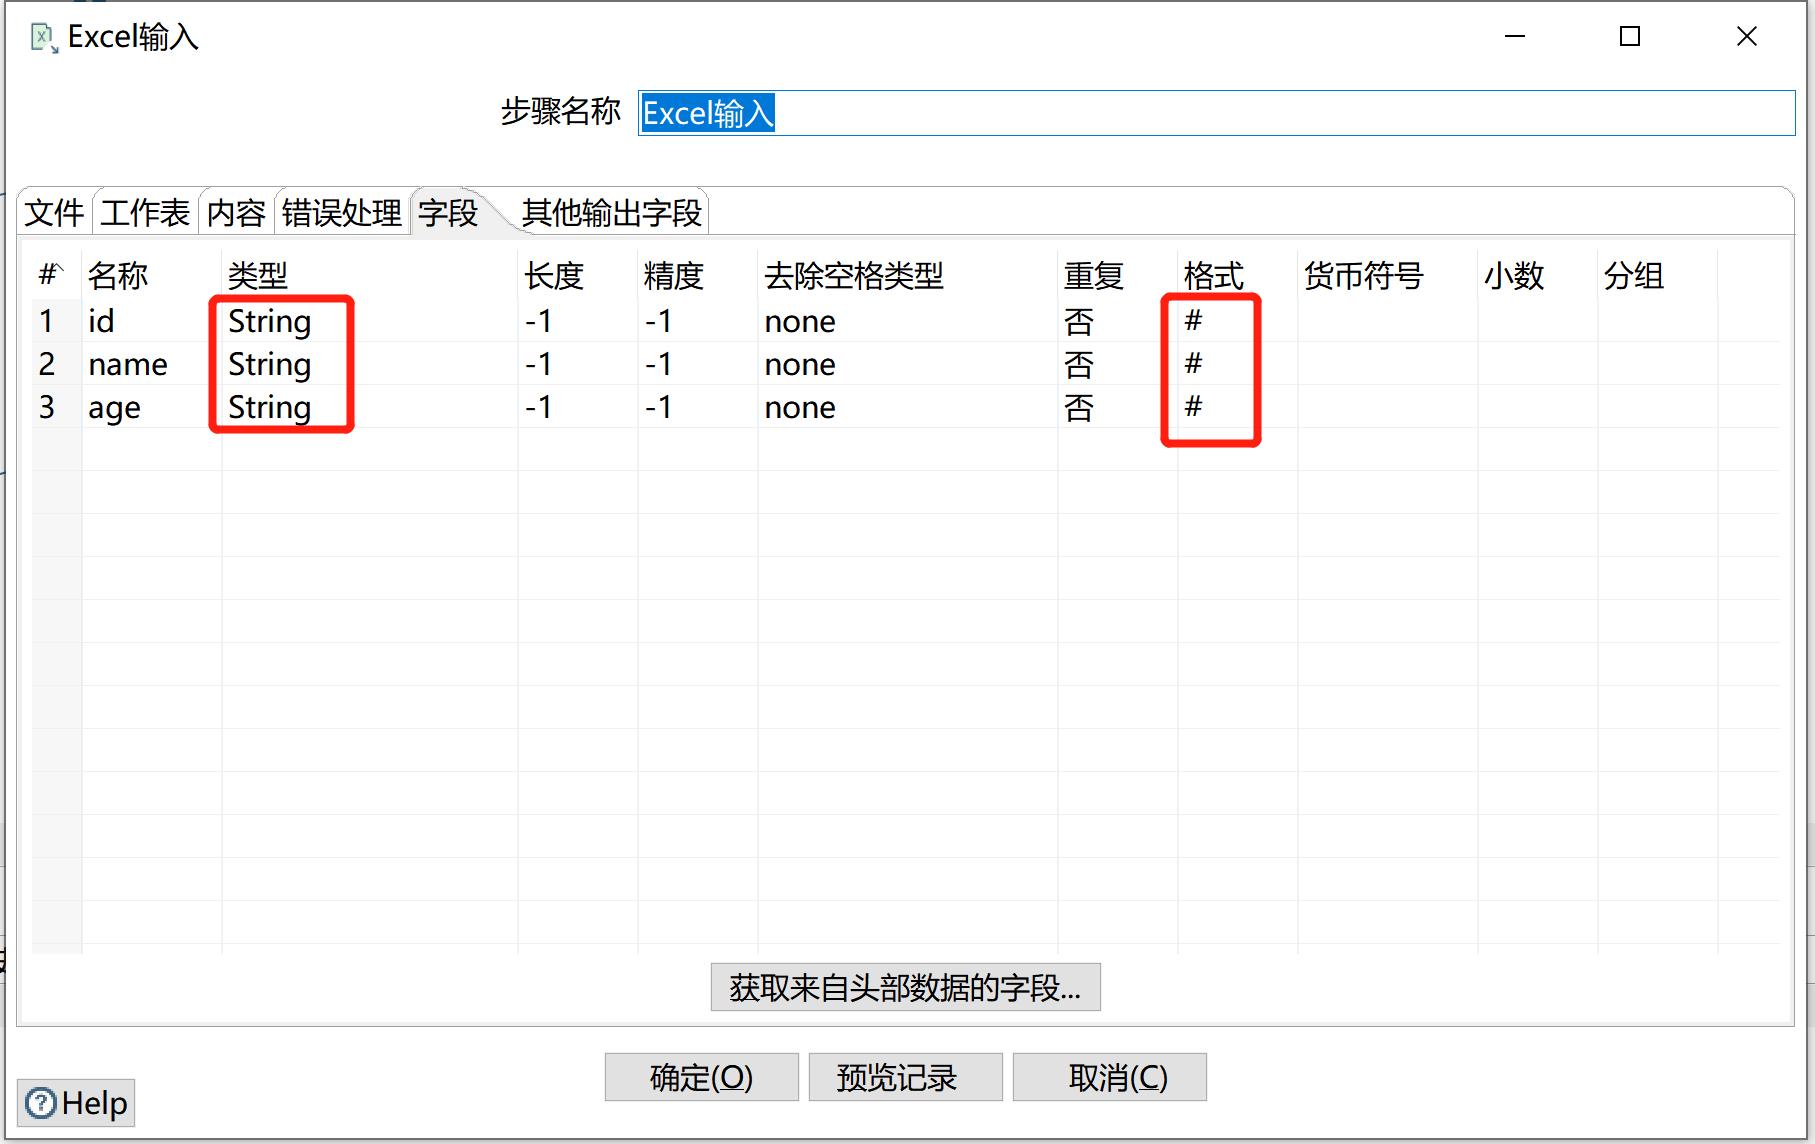This screenshot has height=1144, width=1815.
Task: Cancel with the 取消(C) button
Action: click(x=1109, y=1077)
